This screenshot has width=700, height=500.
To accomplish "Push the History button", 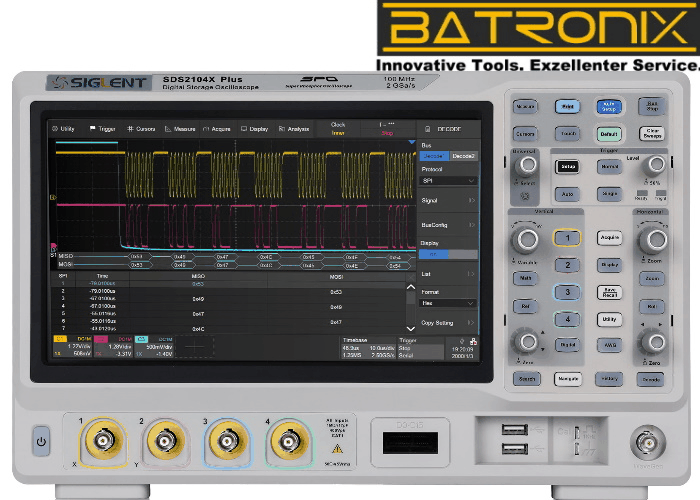I will point(609,379).
